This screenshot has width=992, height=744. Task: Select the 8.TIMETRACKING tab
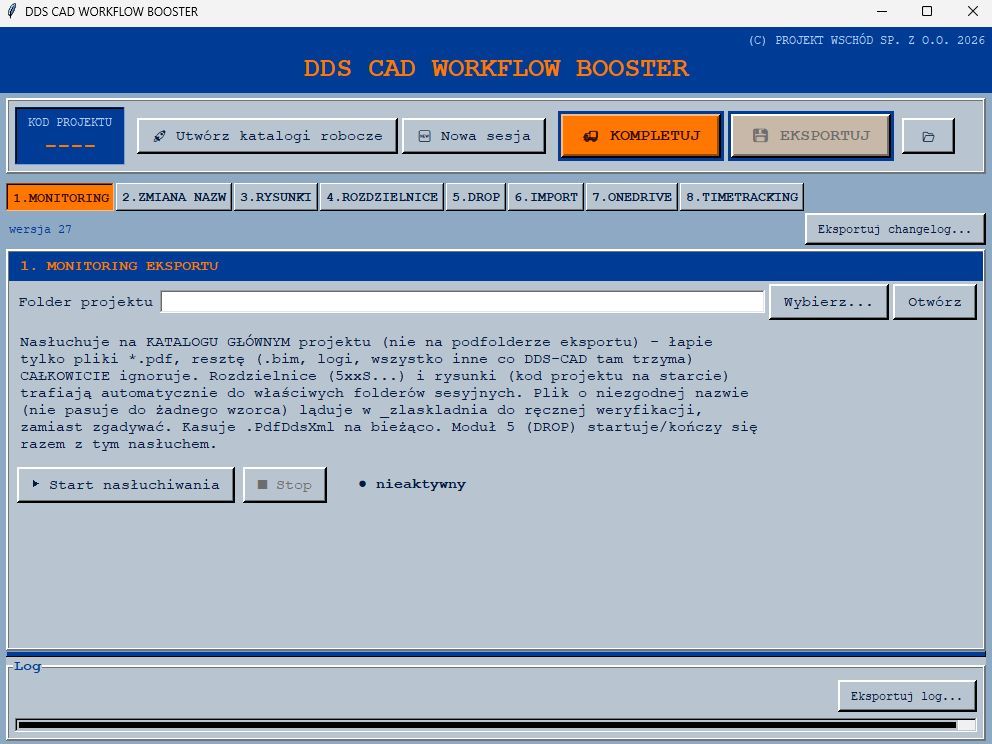(741, 197)
